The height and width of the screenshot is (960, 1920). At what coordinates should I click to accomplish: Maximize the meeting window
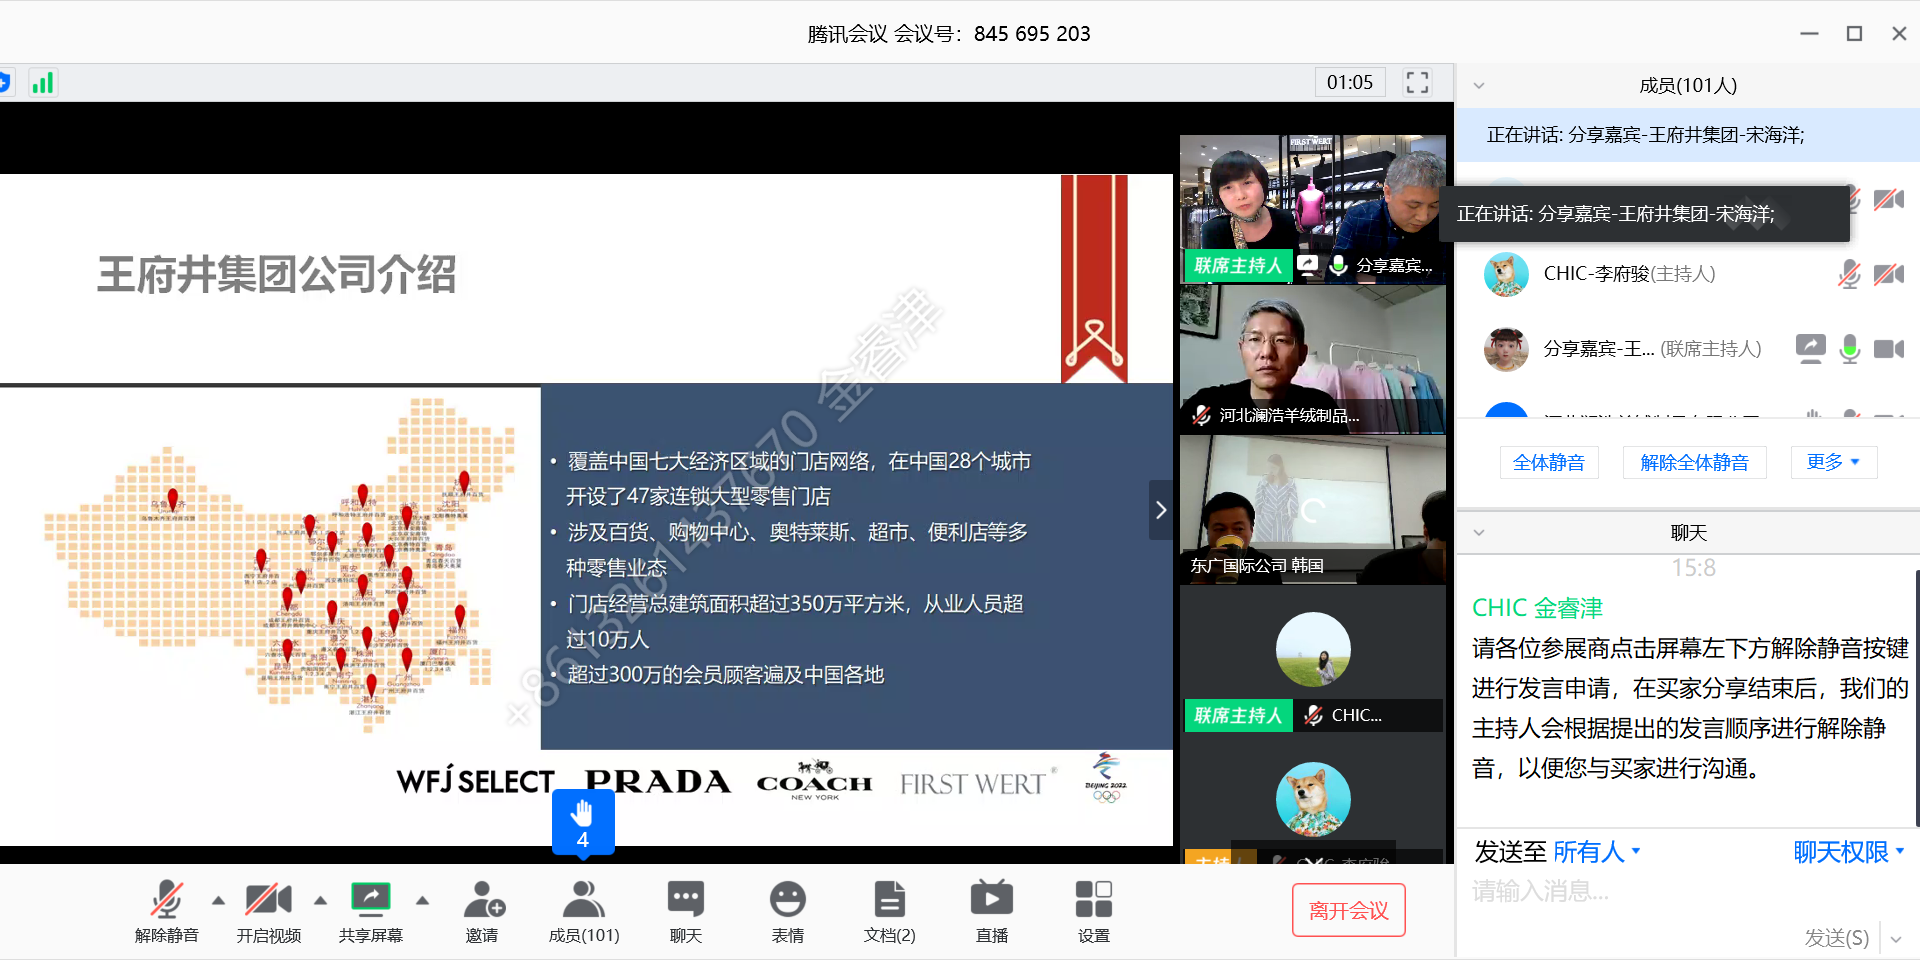[1854, 34]
